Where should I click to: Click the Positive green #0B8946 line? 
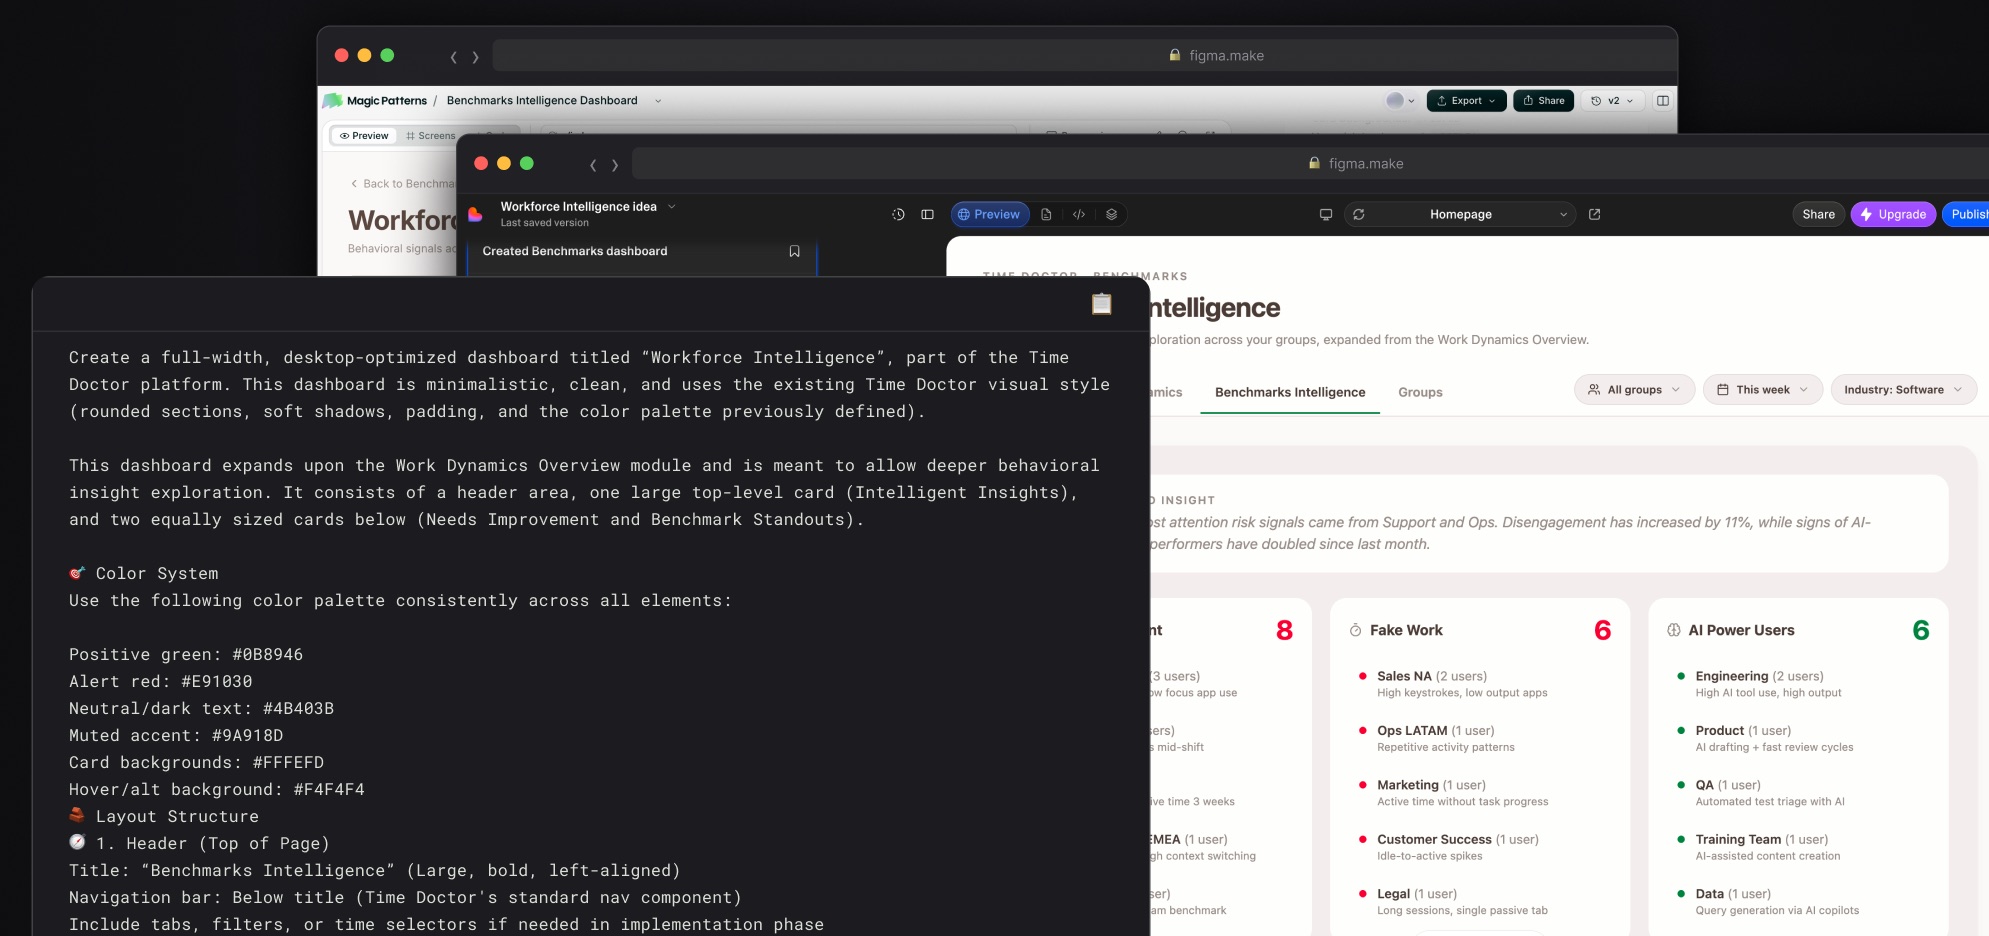186,654
